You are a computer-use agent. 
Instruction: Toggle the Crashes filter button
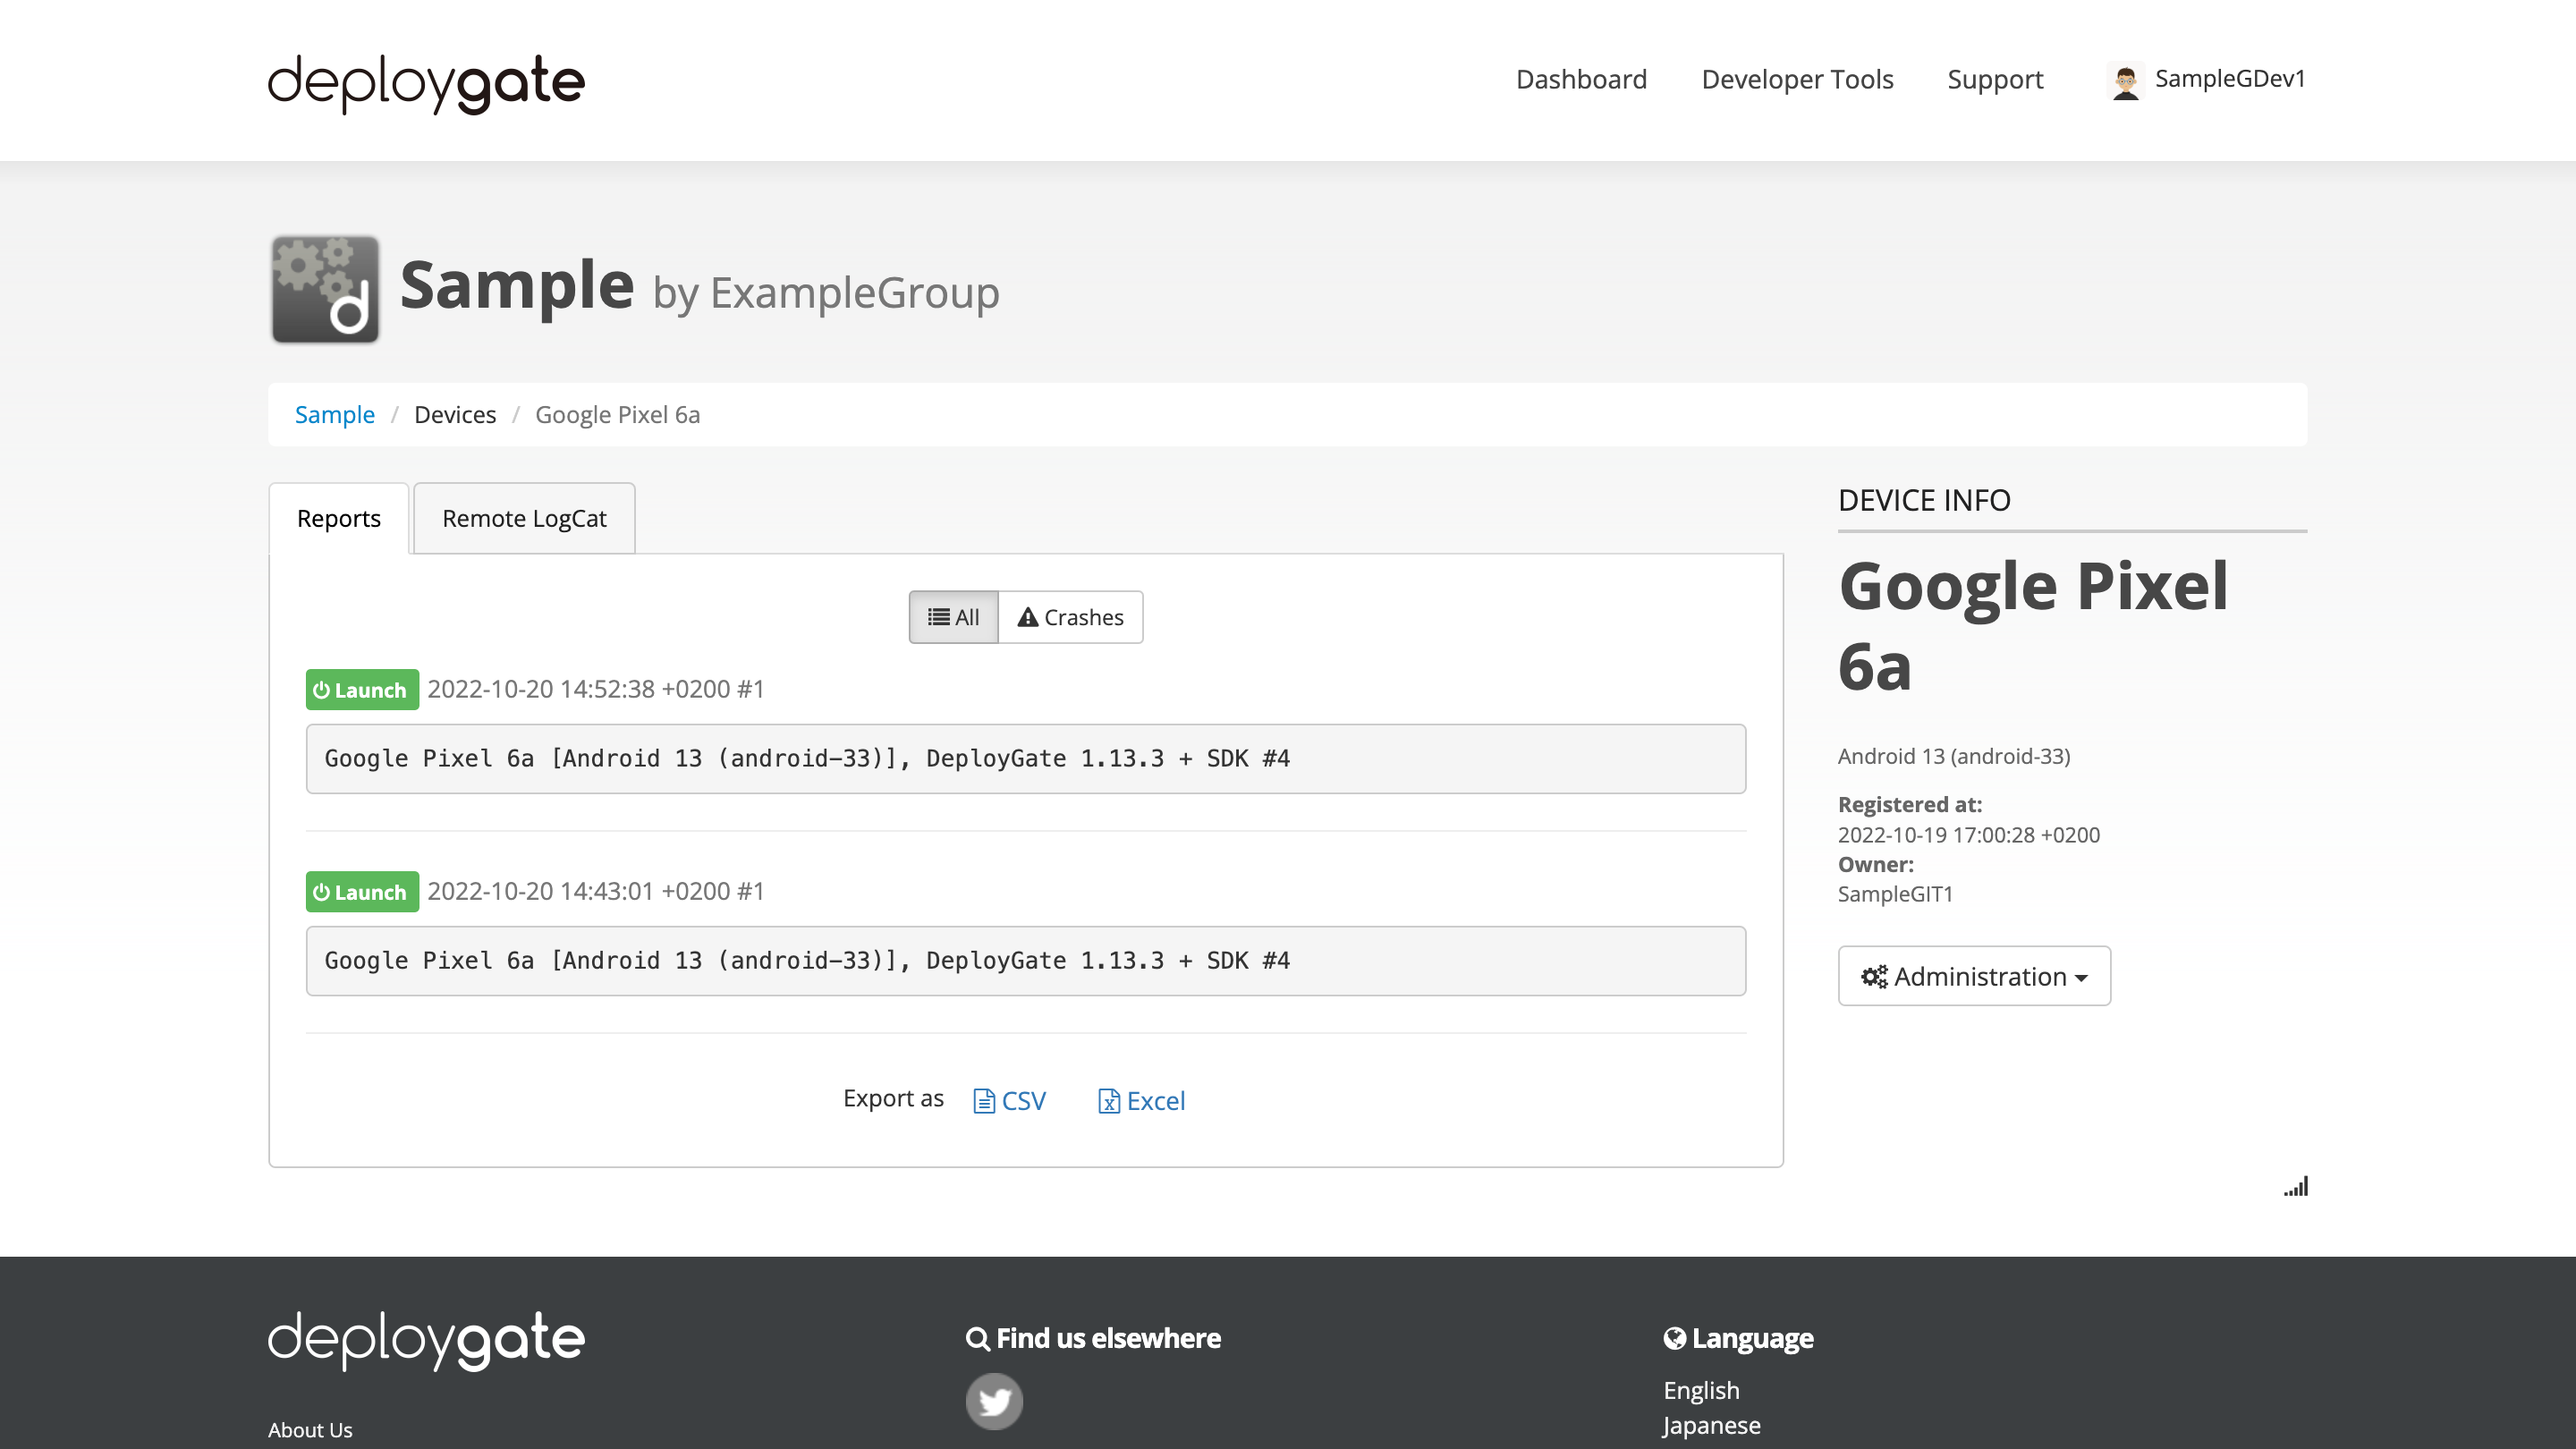pos(1070,617)
